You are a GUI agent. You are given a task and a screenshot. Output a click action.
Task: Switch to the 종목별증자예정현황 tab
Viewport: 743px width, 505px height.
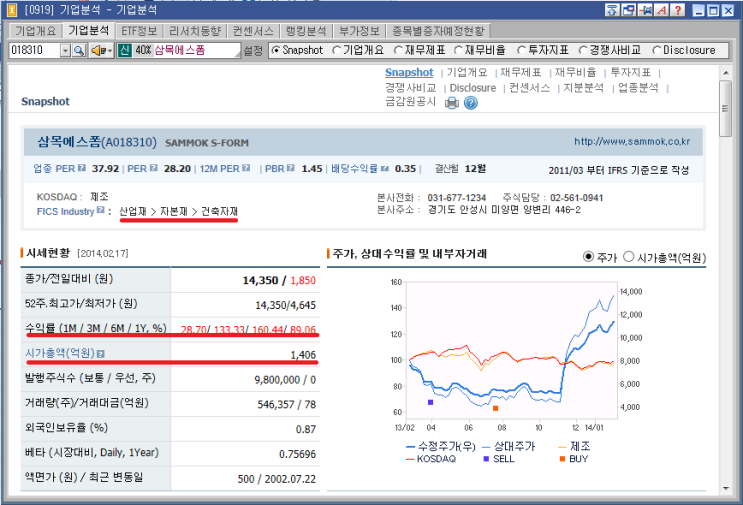438,31
